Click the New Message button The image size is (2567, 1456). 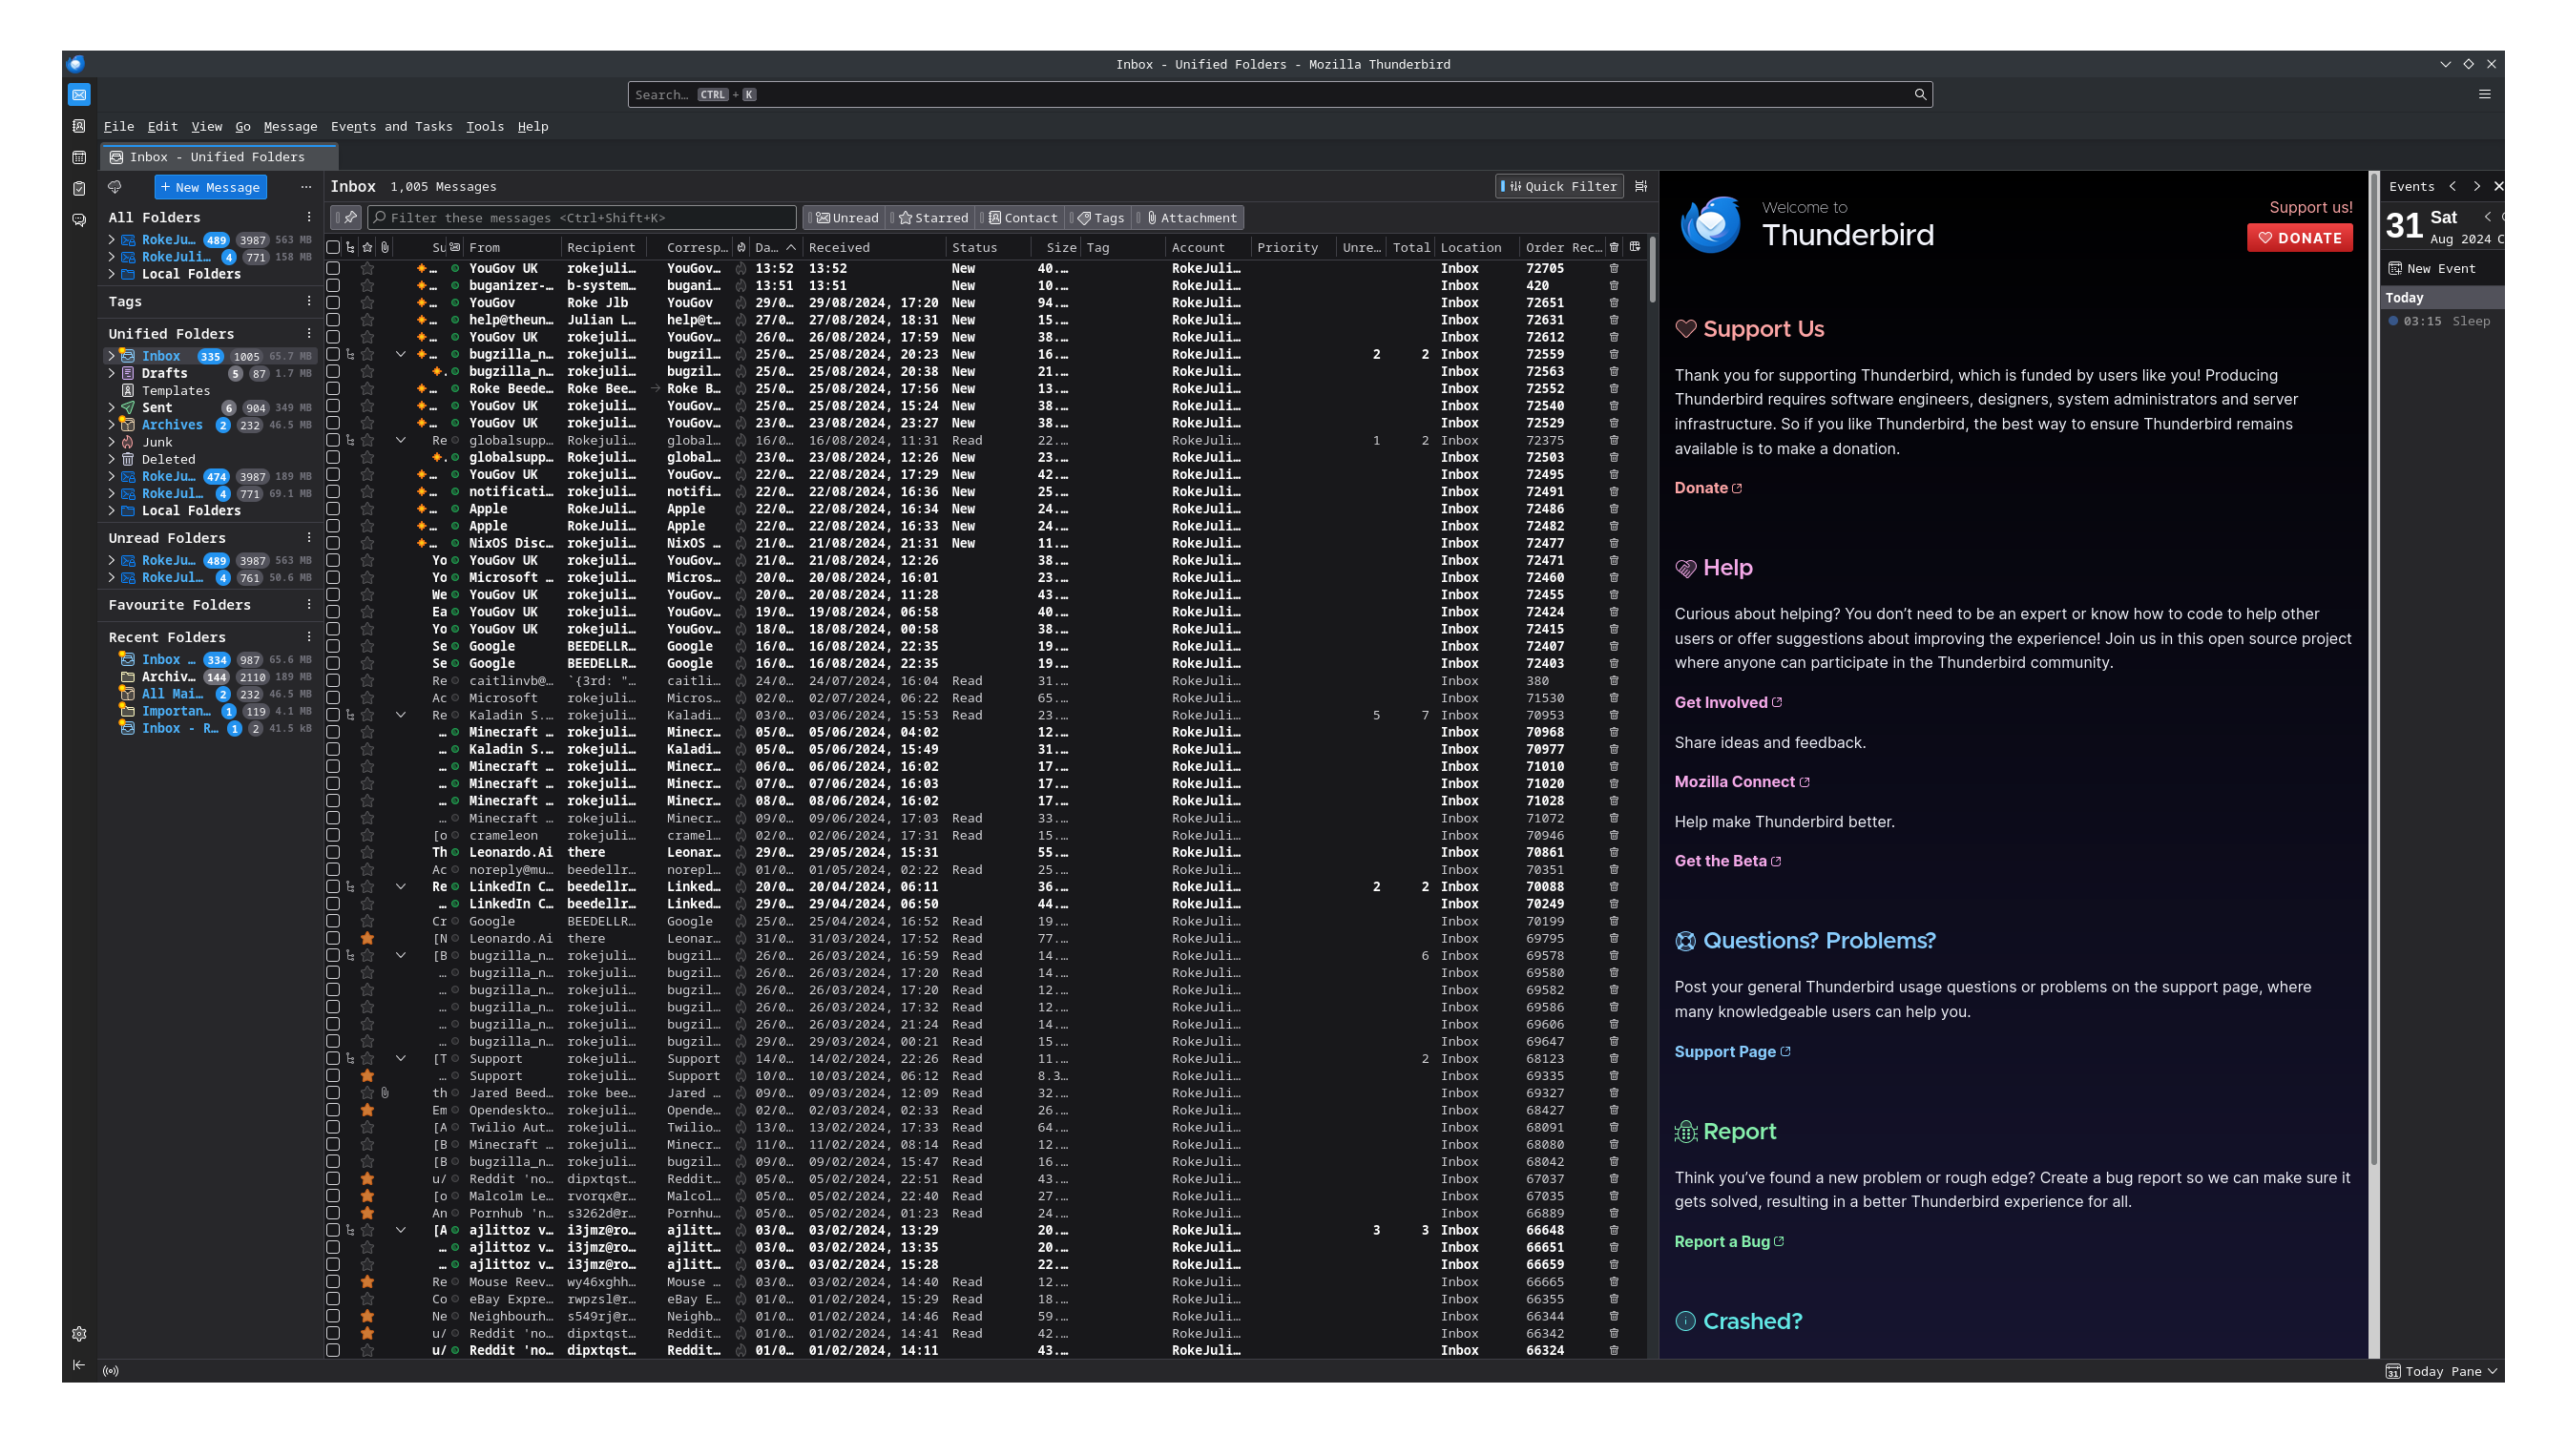tap(210, 187)
